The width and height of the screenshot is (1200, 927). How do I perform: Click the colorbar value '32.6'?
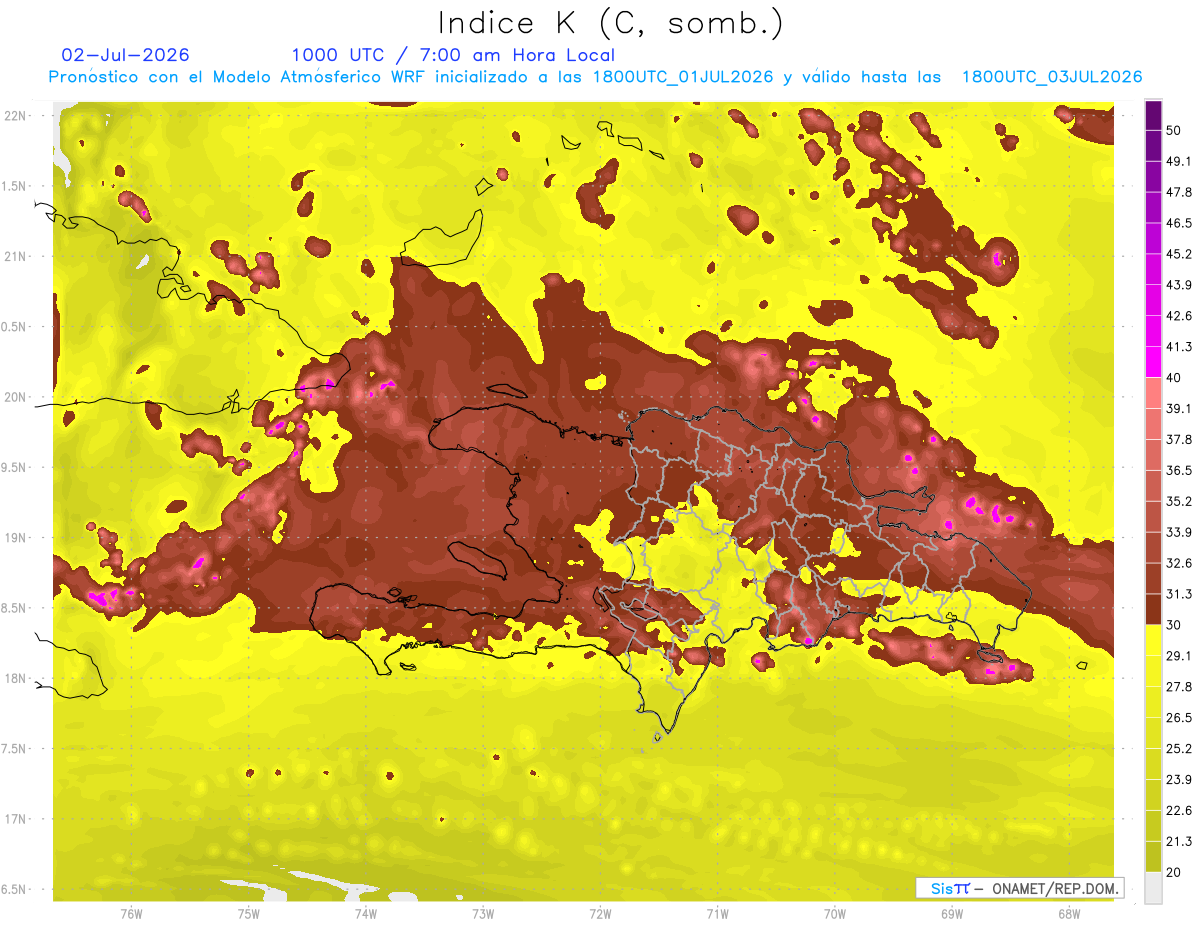coord(1178,563)
